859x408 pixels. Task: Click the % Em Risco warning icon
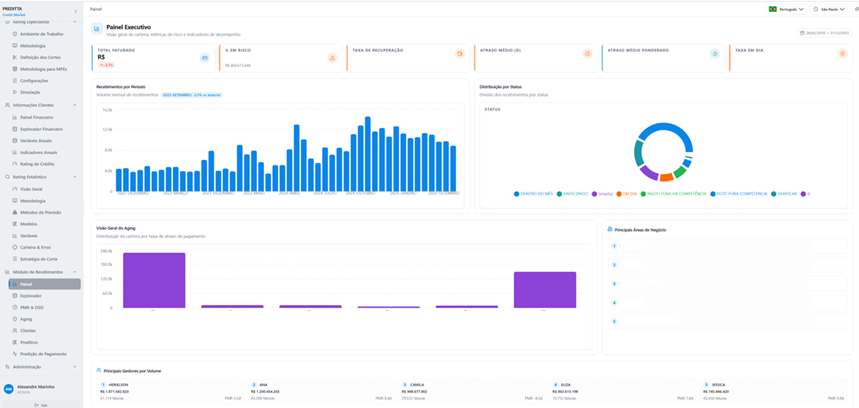coord(332,58)
